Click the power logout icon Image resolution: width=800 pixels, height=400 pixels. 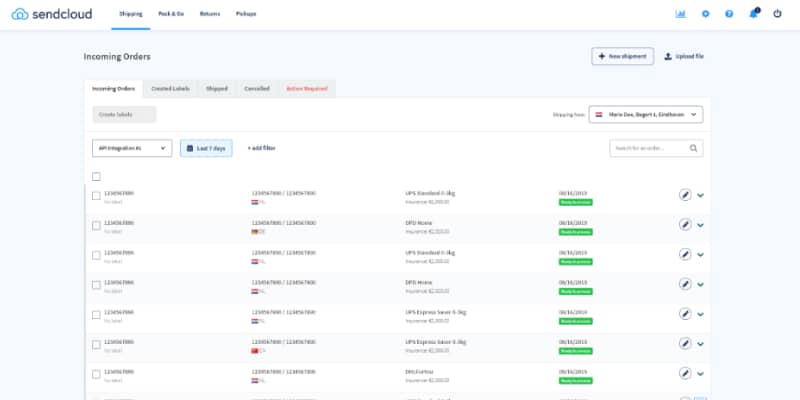[x=777, y=14]
